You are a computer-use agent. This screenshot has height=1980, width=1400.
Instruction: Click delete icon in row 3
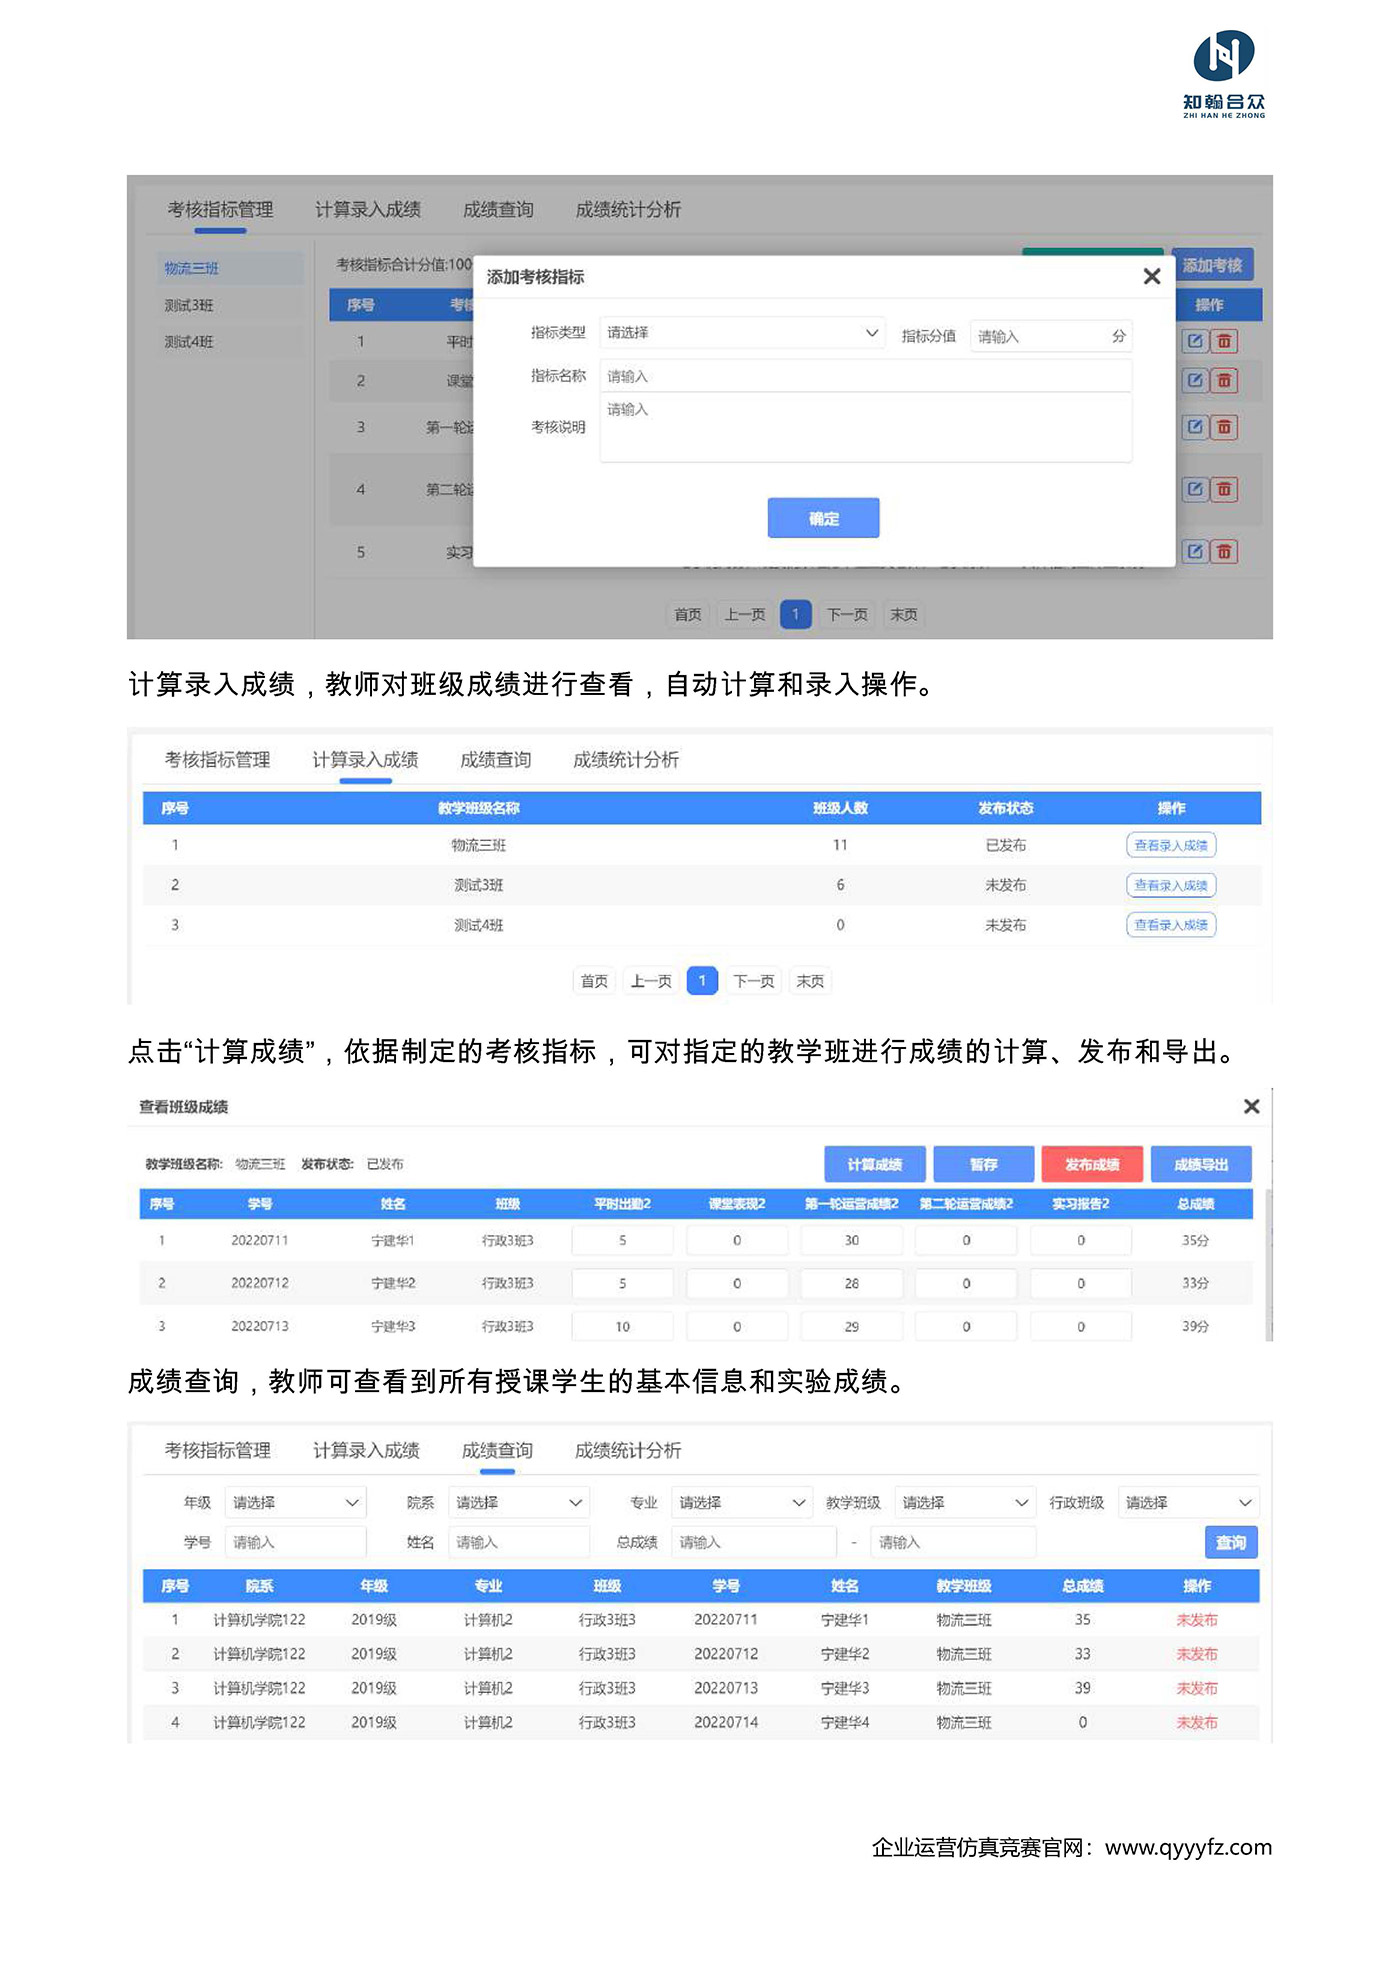(1224, 427)
